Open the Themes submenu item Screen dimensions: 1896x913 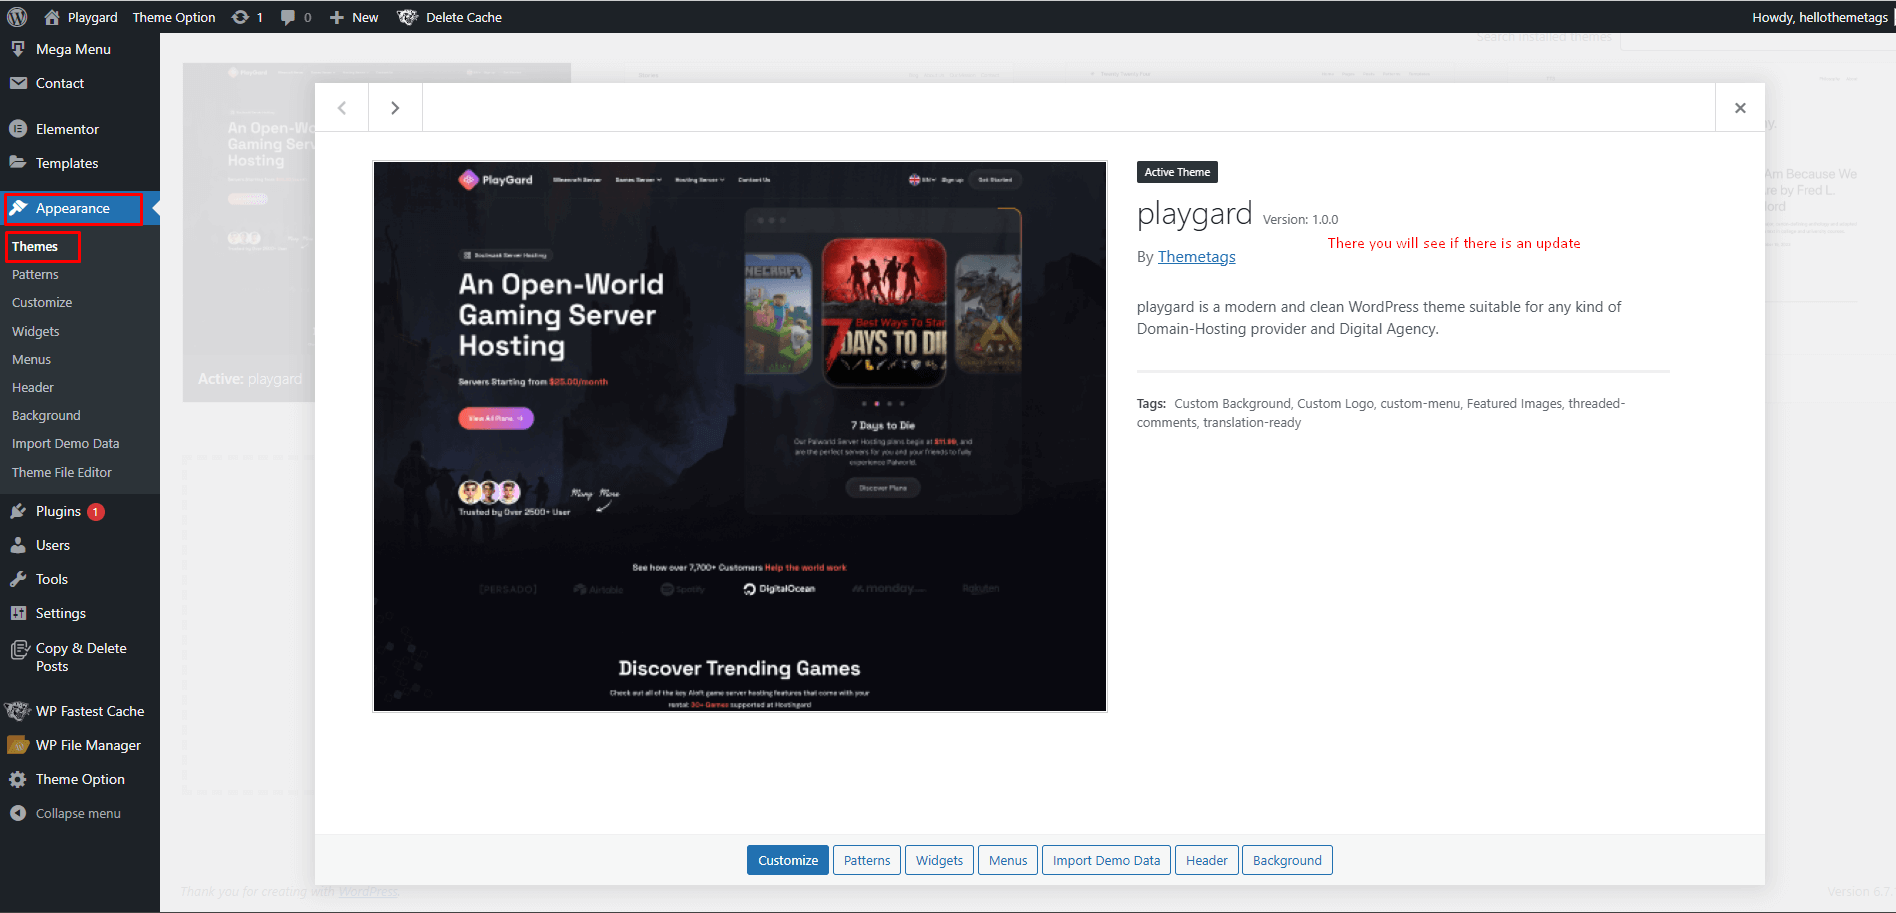(35, 246)
